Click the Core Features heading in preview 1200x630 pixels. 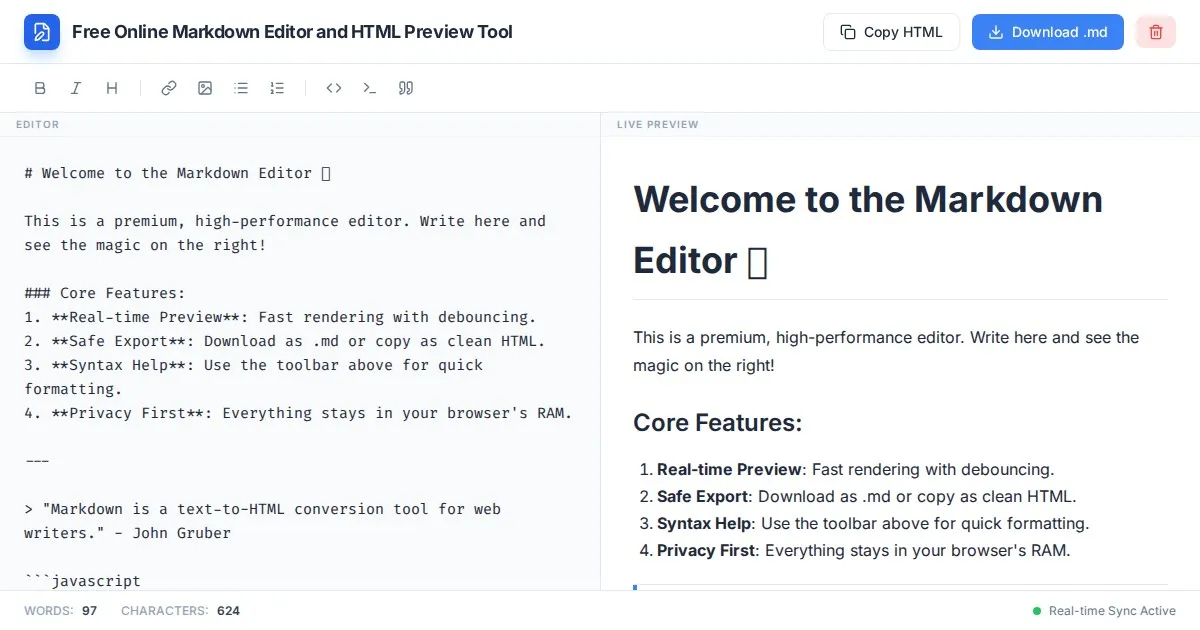(x=717, y=423)
